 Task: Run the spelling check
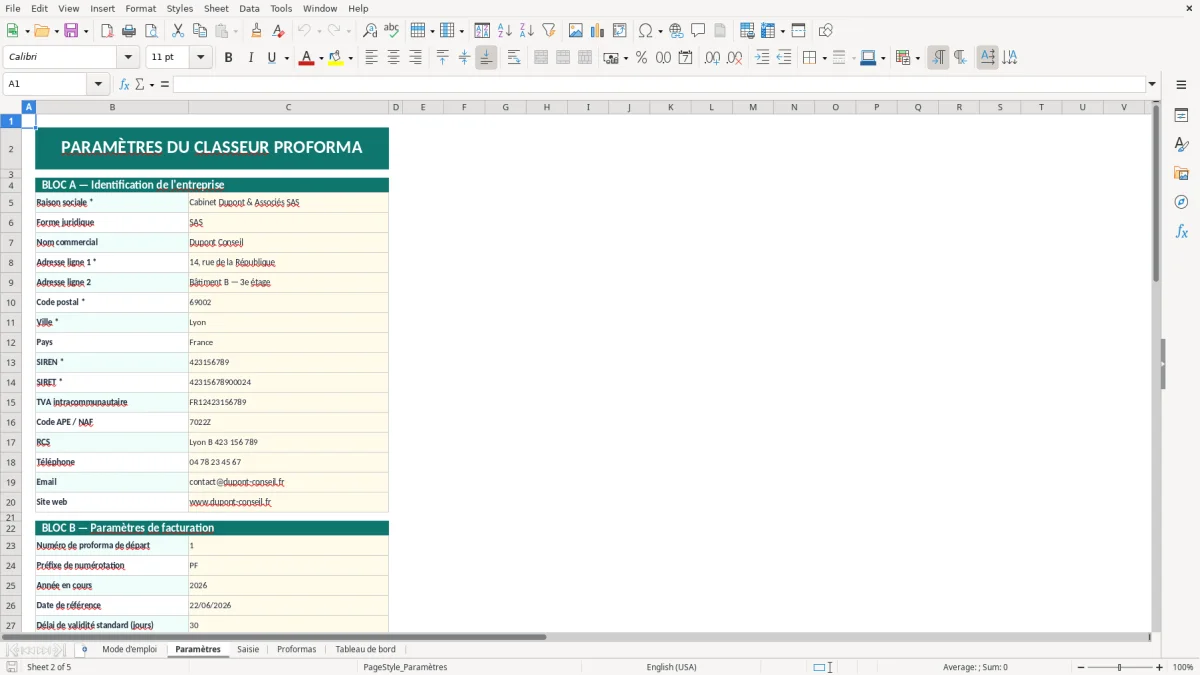pos(392,31)
